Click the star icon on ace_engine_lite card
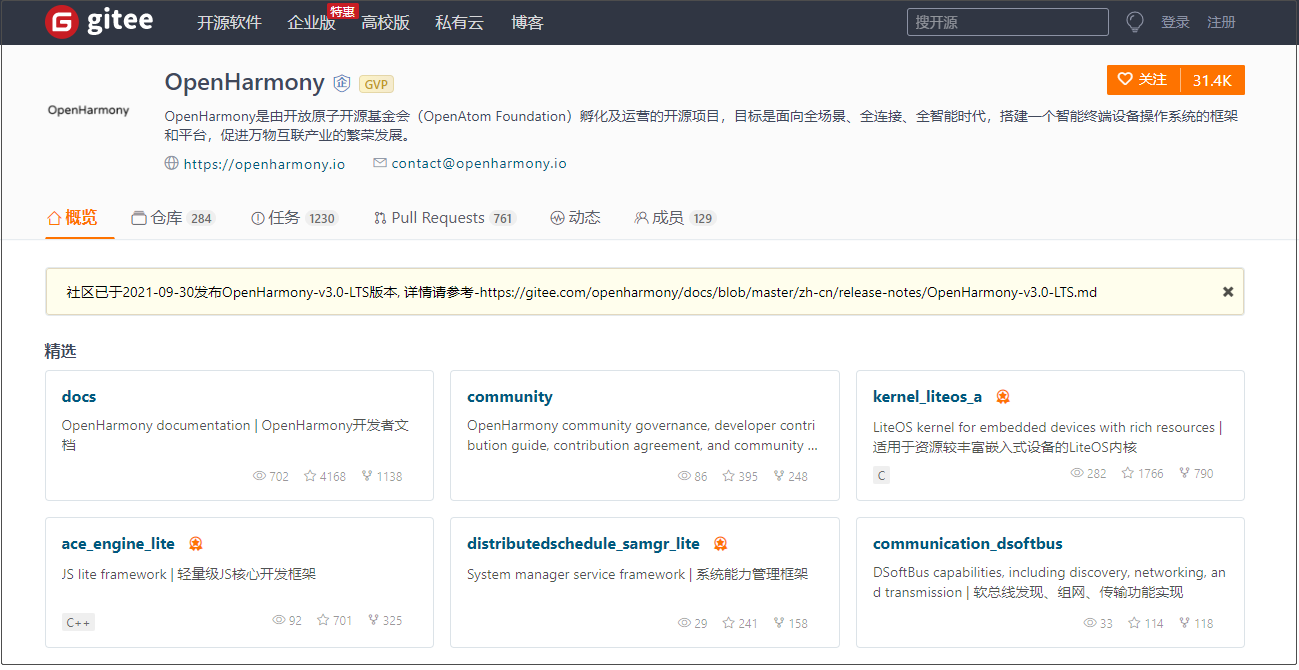1299x670 pixels. pyautogui.click(x=323, y=620)
